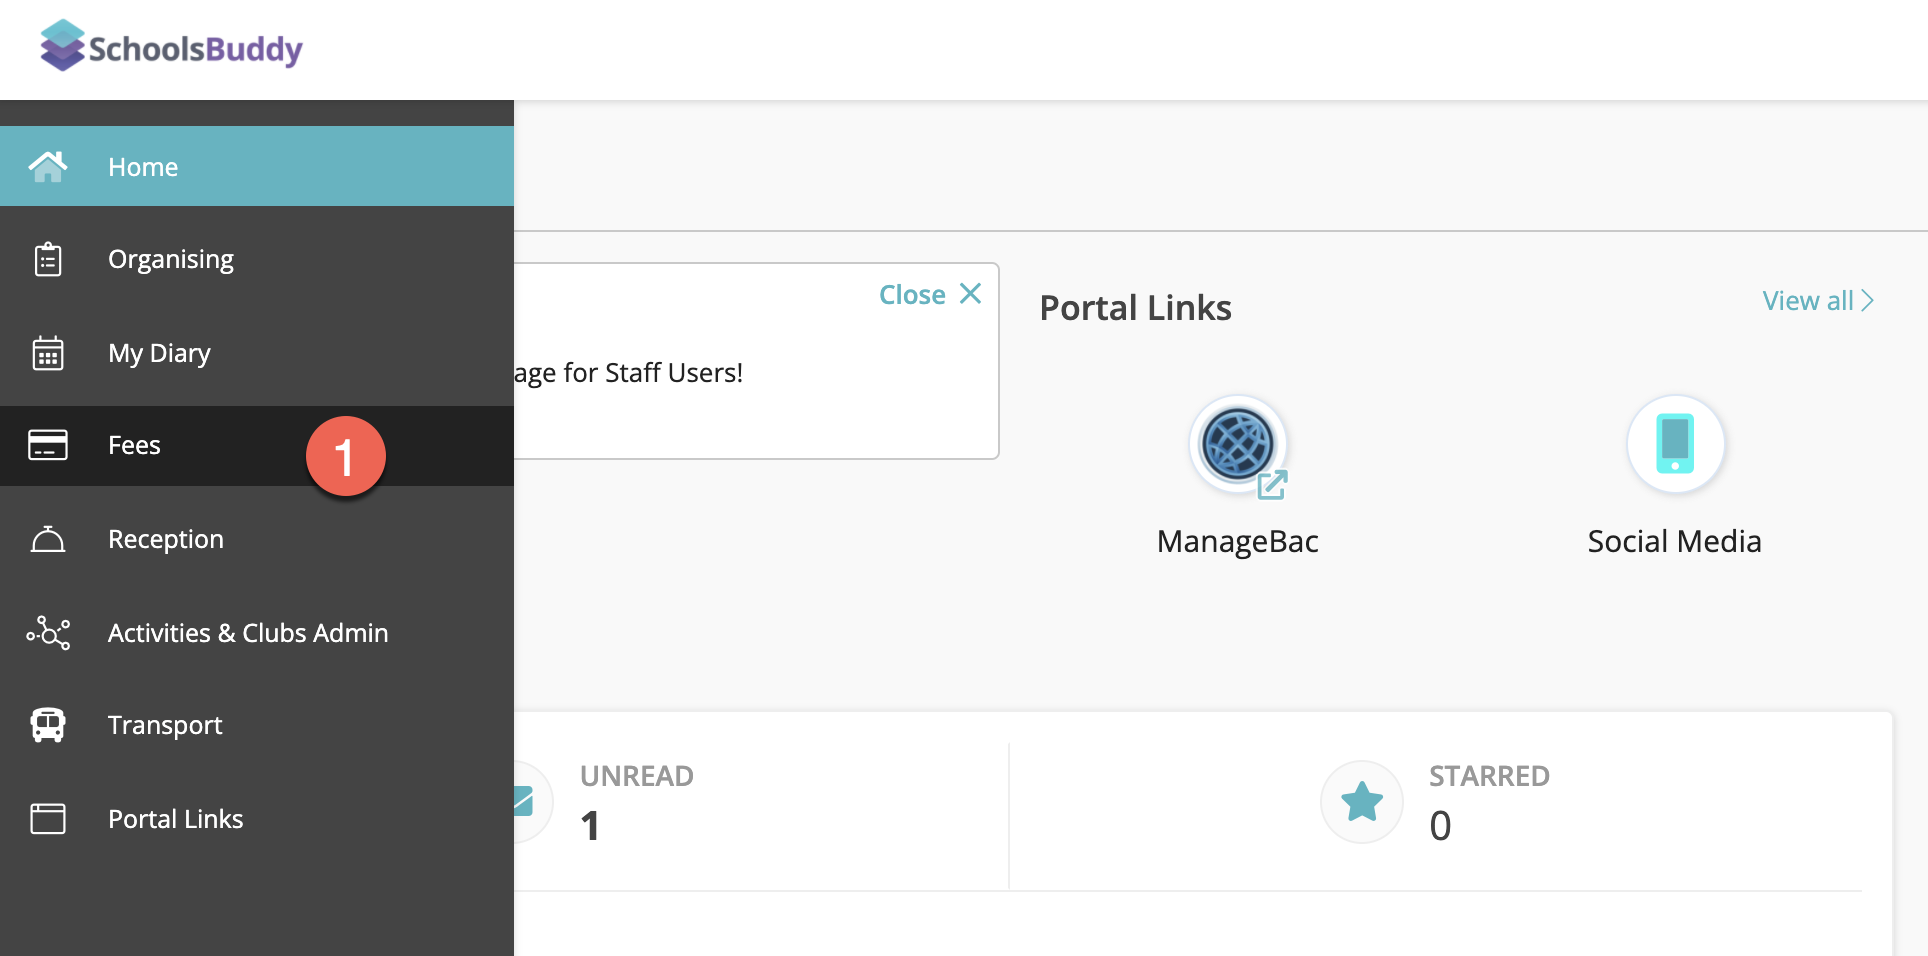The width and height of the screenshot is (1928, 956).
Task: Click the red step 1 marker
Action: coord(345,457)
